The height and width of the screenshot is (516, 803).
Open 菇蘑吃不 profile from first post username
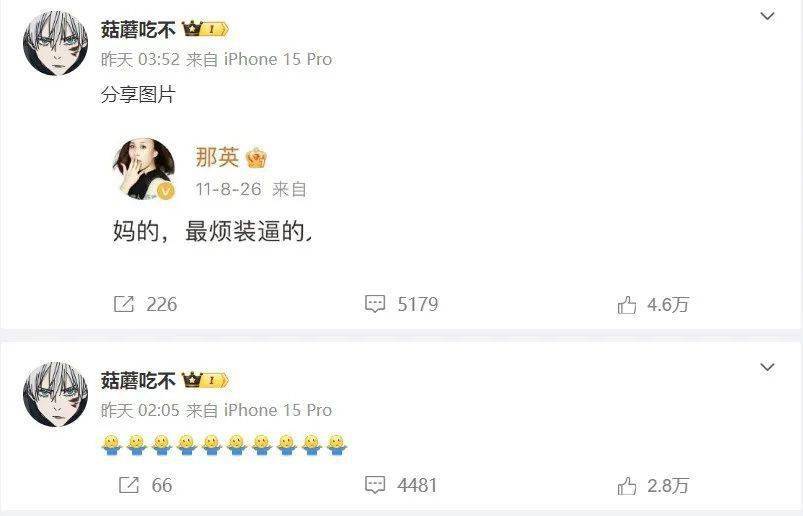(138, 30)
